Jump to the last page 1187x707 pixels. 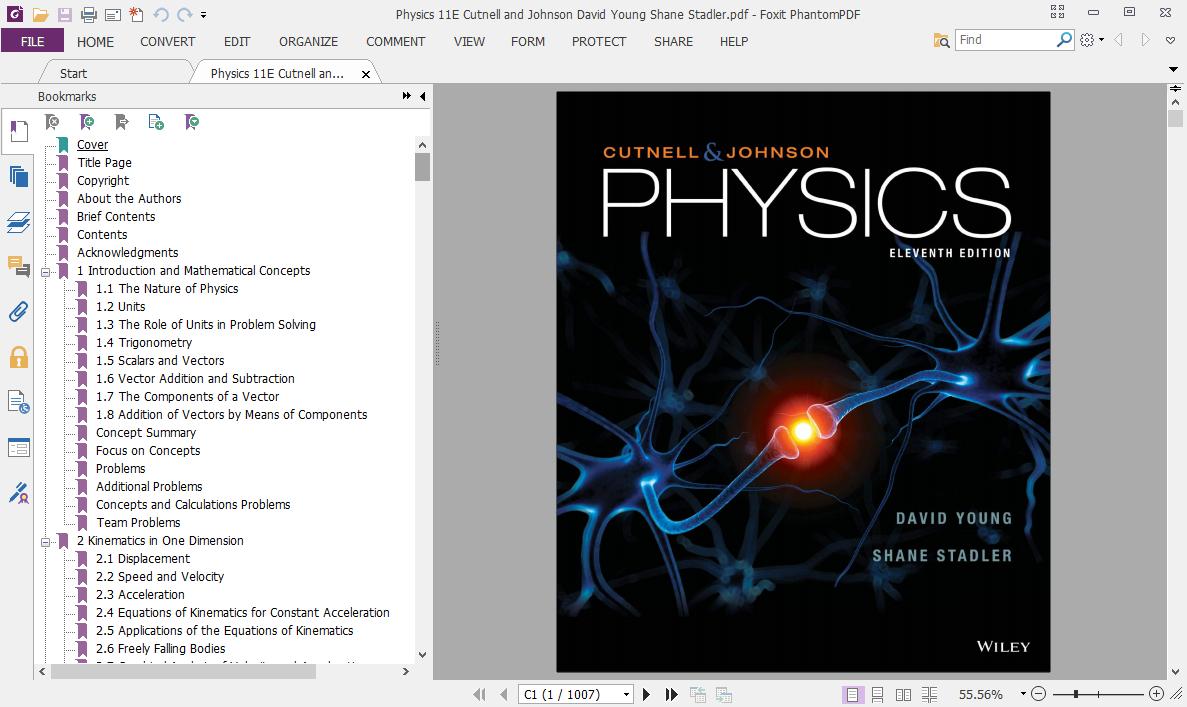[x=671, y=694]
